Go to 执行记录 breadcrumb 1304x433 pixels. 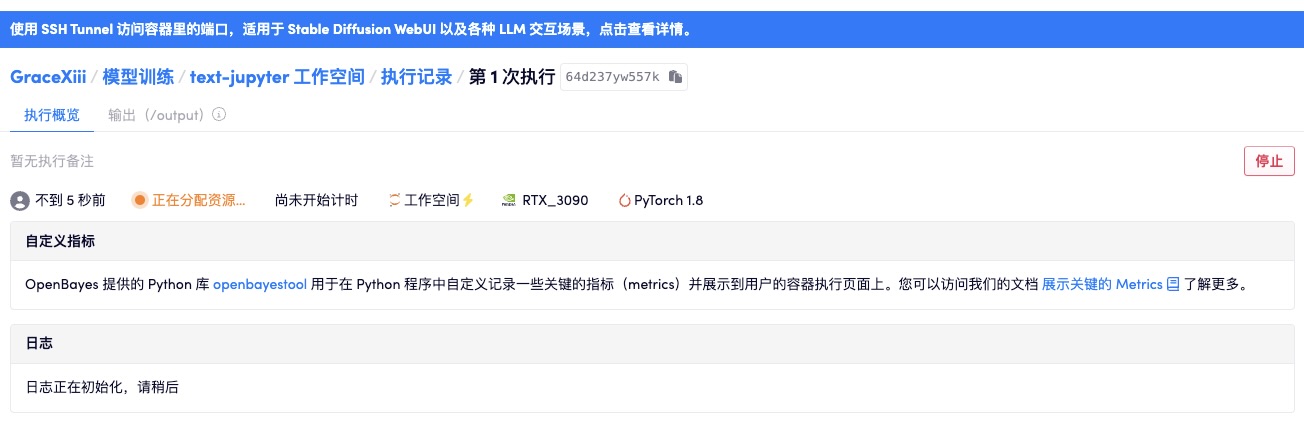pyautogui.click(x=416, y=77)
